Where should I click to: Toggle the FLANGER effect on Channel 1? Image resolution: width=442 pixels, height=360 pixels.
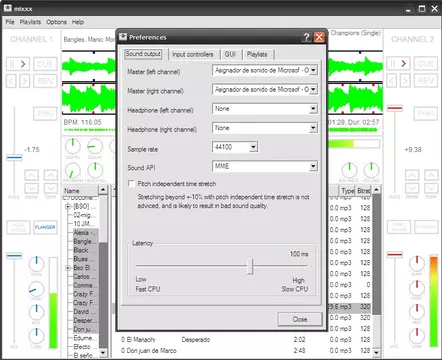[45, 227]
